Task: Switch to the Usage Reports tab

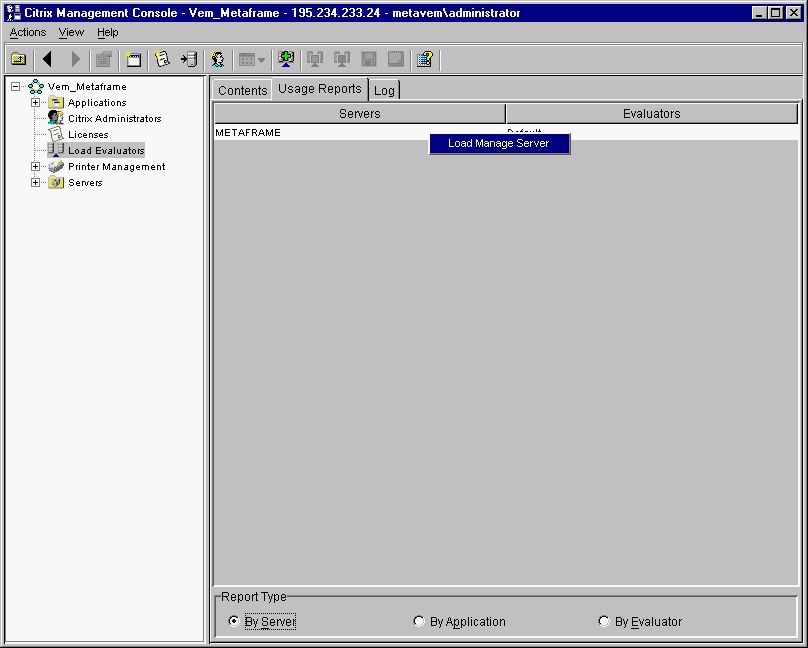Action: click(320, 89)
